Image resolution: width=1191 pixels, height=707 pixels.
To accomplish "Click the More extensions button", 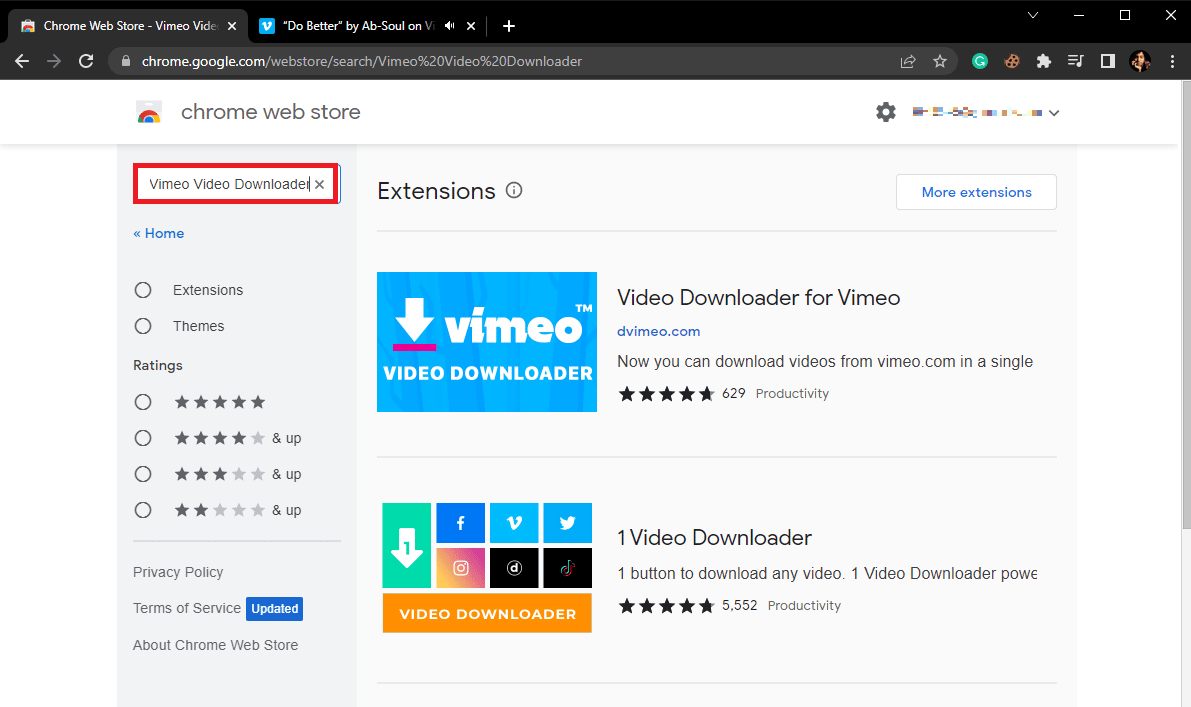I will click(x=976, y=192).
